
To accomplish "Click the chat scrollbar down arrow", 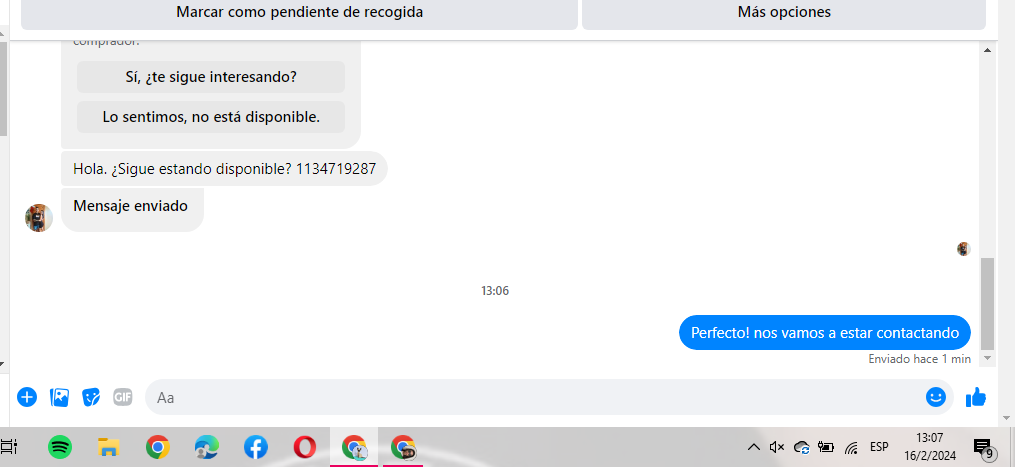I will pos(987,358).
